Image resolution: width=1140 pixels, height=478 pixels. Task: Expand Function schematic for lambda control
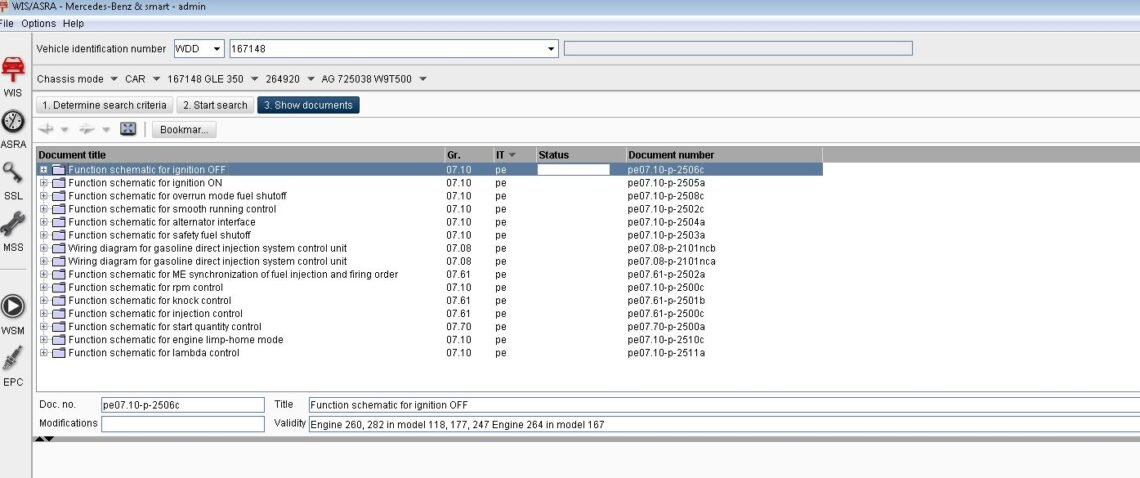(44, 353)
